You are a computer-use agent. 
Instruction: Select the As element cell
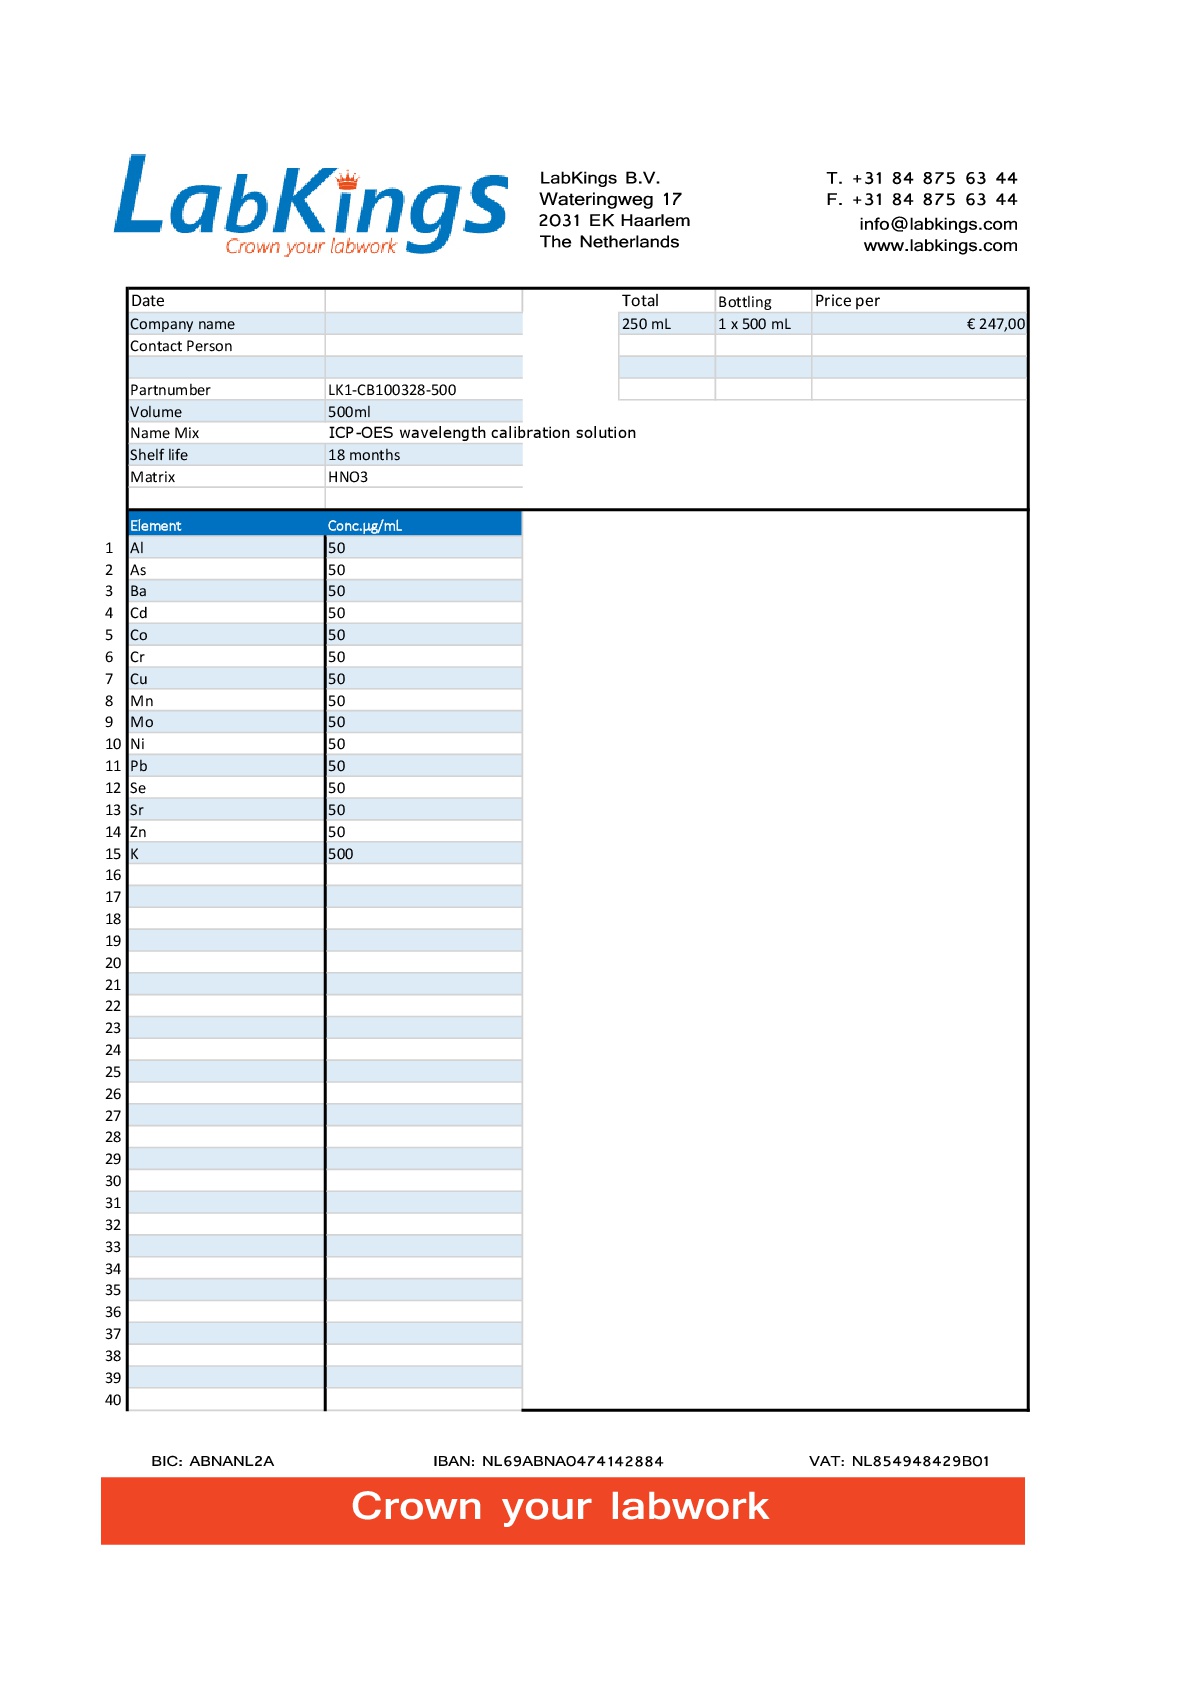226,570
